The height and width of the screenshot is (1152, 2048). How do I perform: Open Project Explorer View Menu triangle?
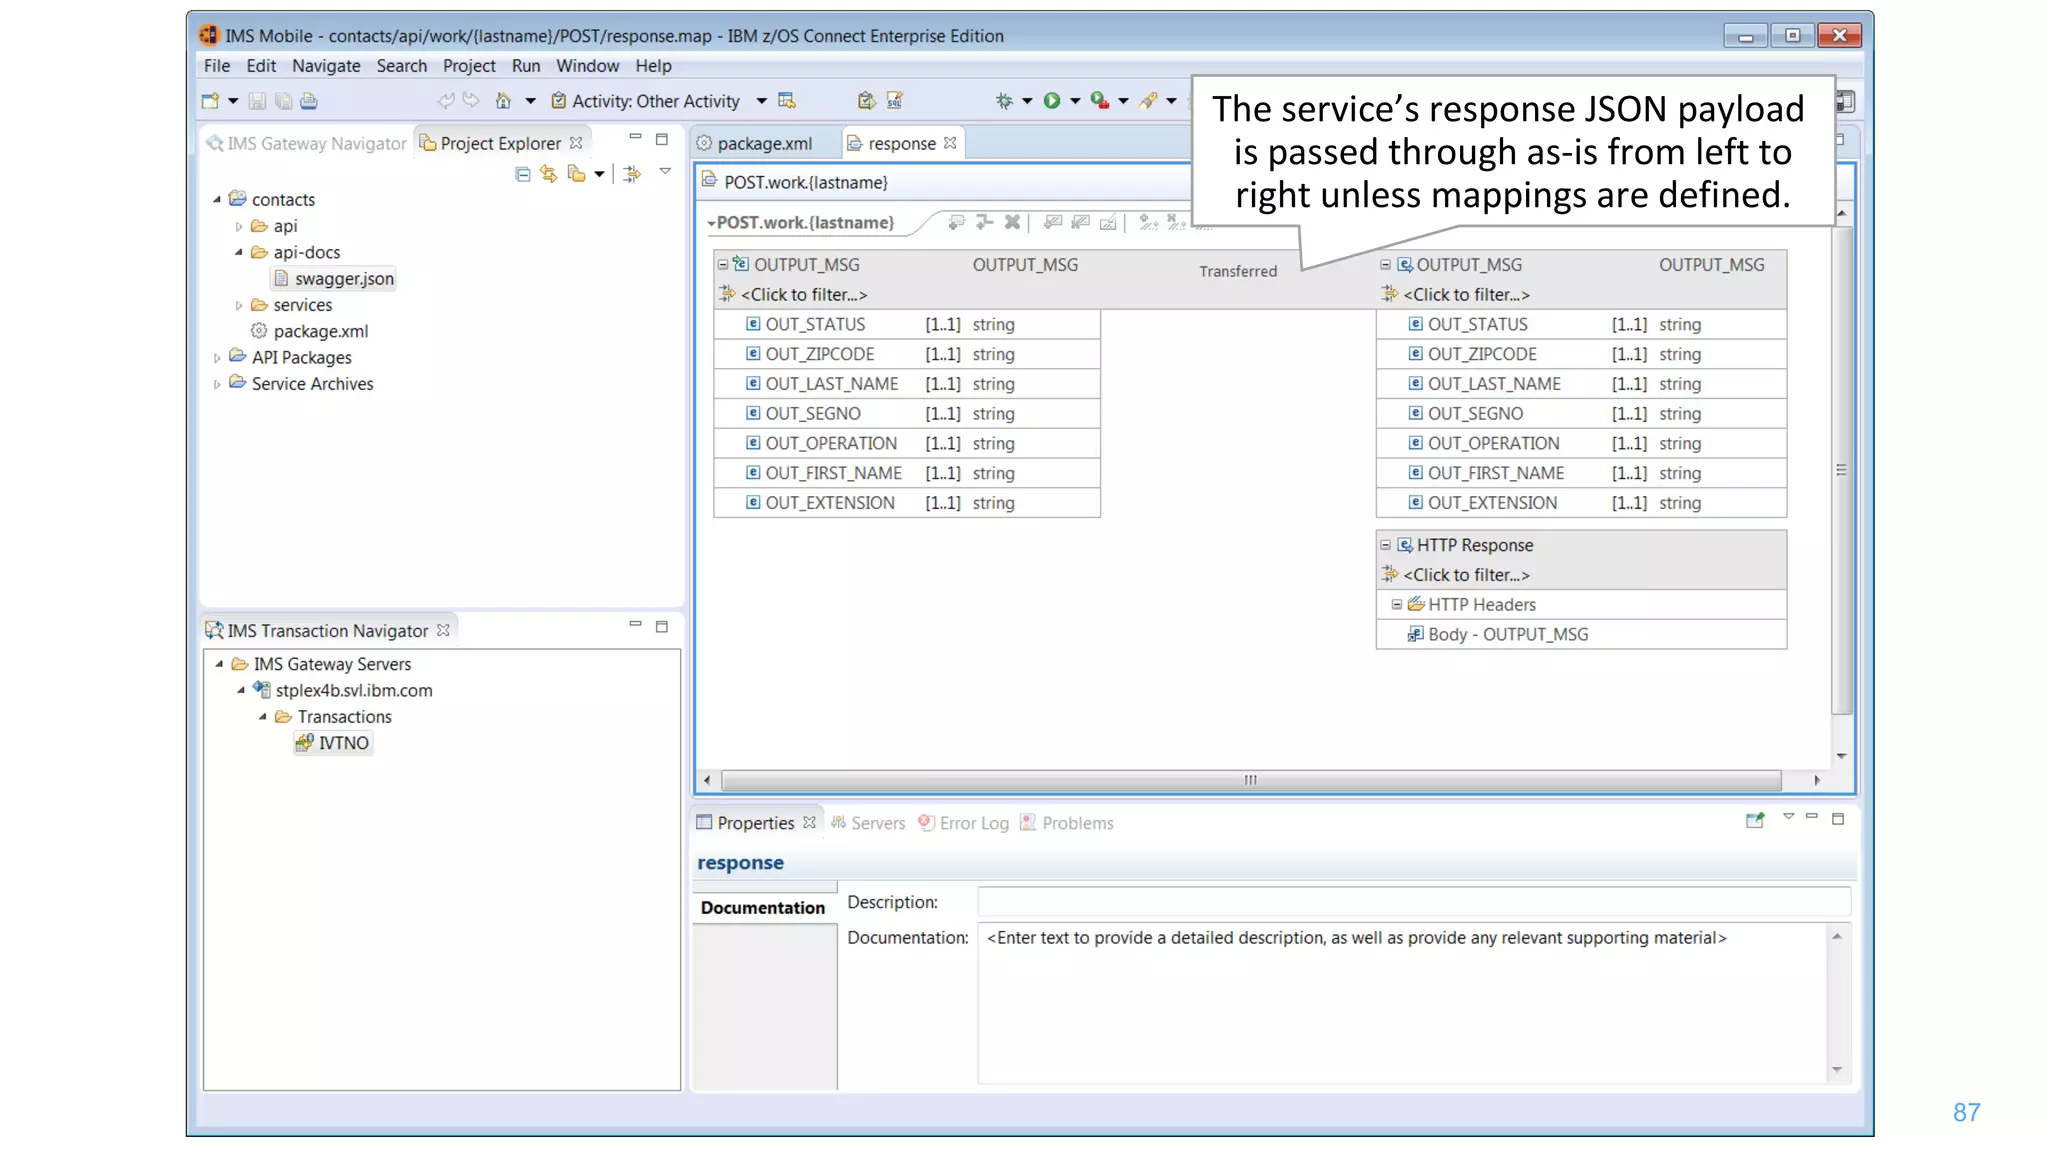tap(665, 172)
